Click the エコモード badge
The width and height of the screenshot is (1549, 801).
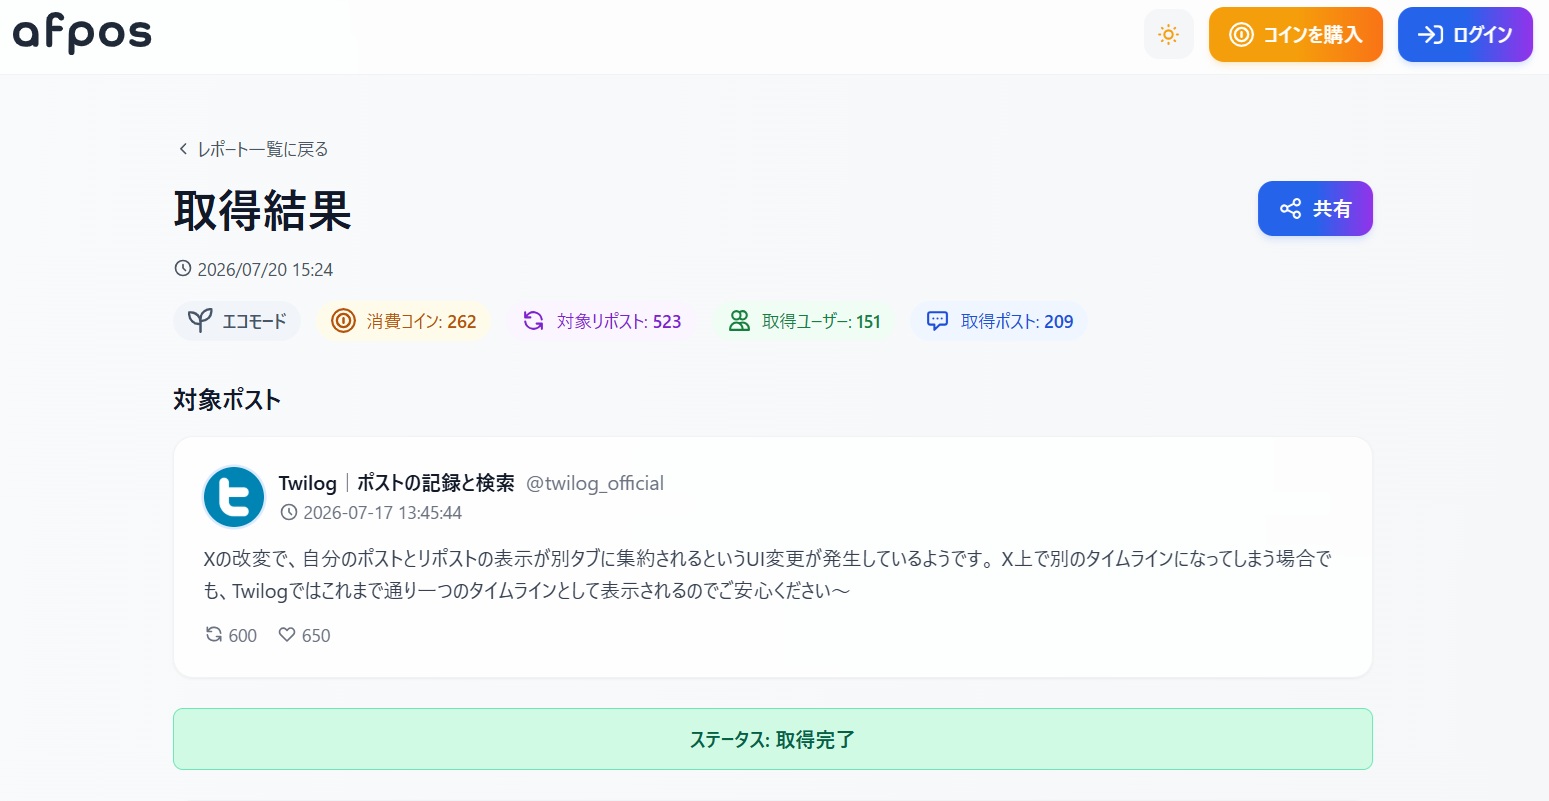237,321
